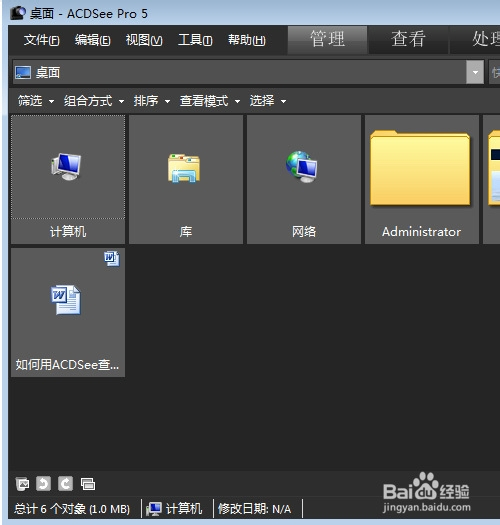Click the 总计 6 个对象 (1.0 MB) status text

[x=72, y=509]
